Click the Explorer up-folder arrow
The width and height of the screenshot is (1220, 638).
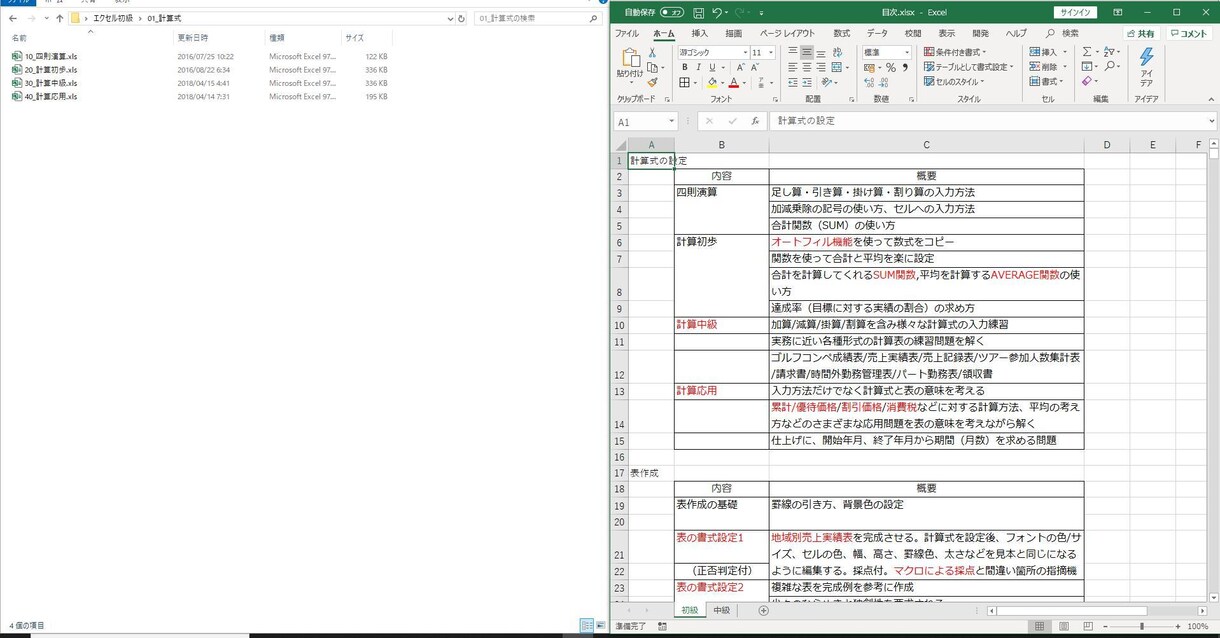tap(59, 18)
